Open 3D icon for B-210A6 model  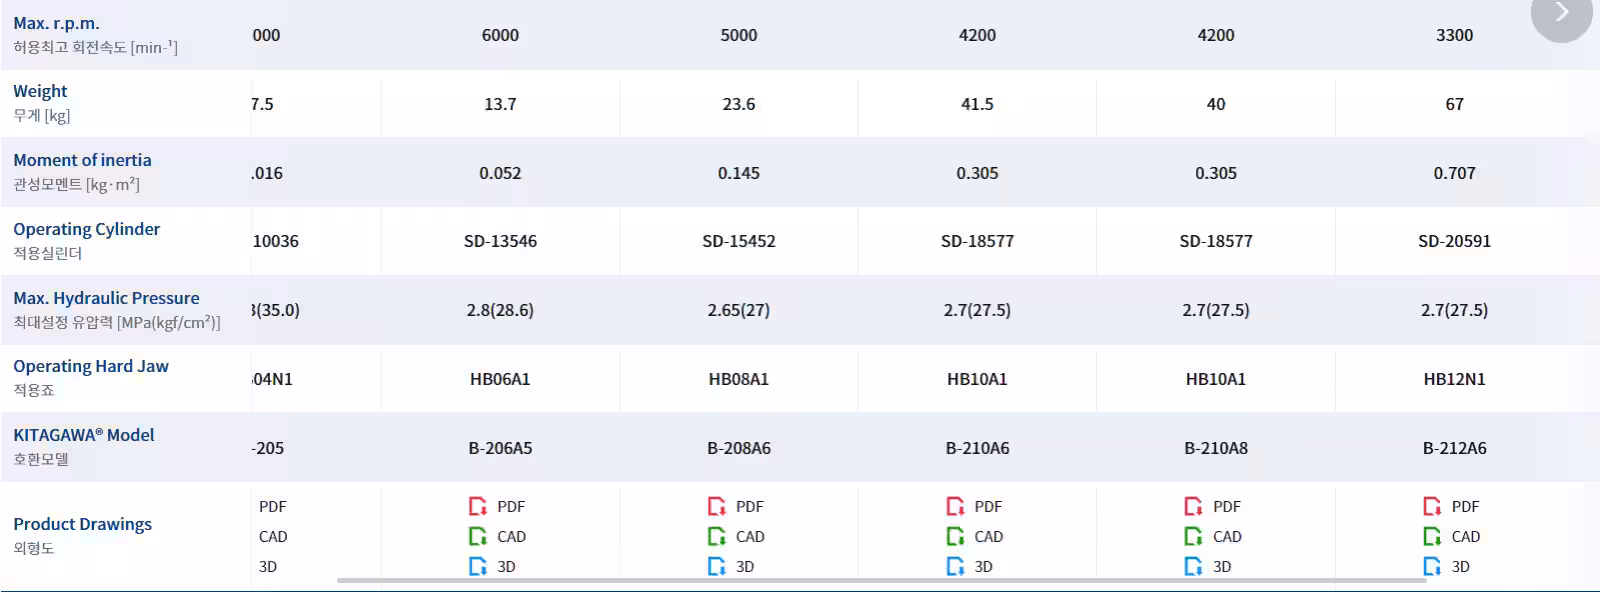click(x=956, y=566)
